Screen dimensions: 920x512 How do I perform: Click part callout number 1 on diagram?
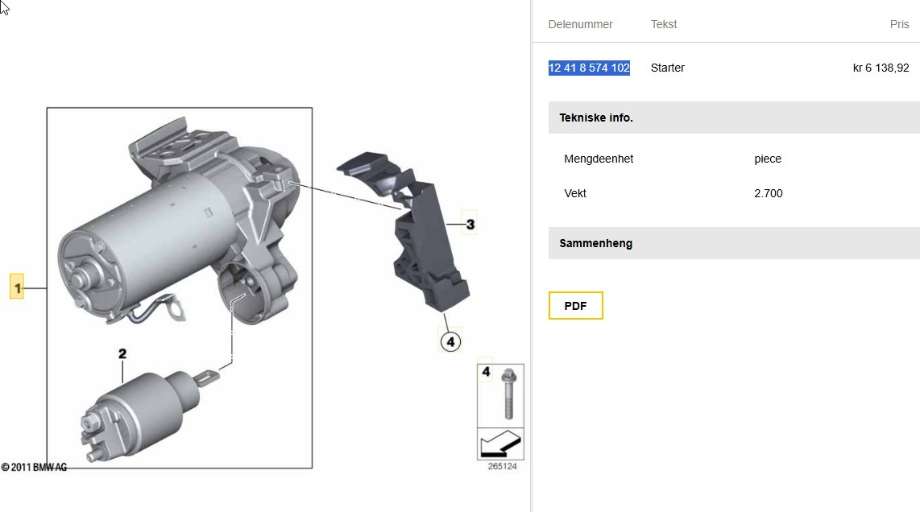click(17, 287)
